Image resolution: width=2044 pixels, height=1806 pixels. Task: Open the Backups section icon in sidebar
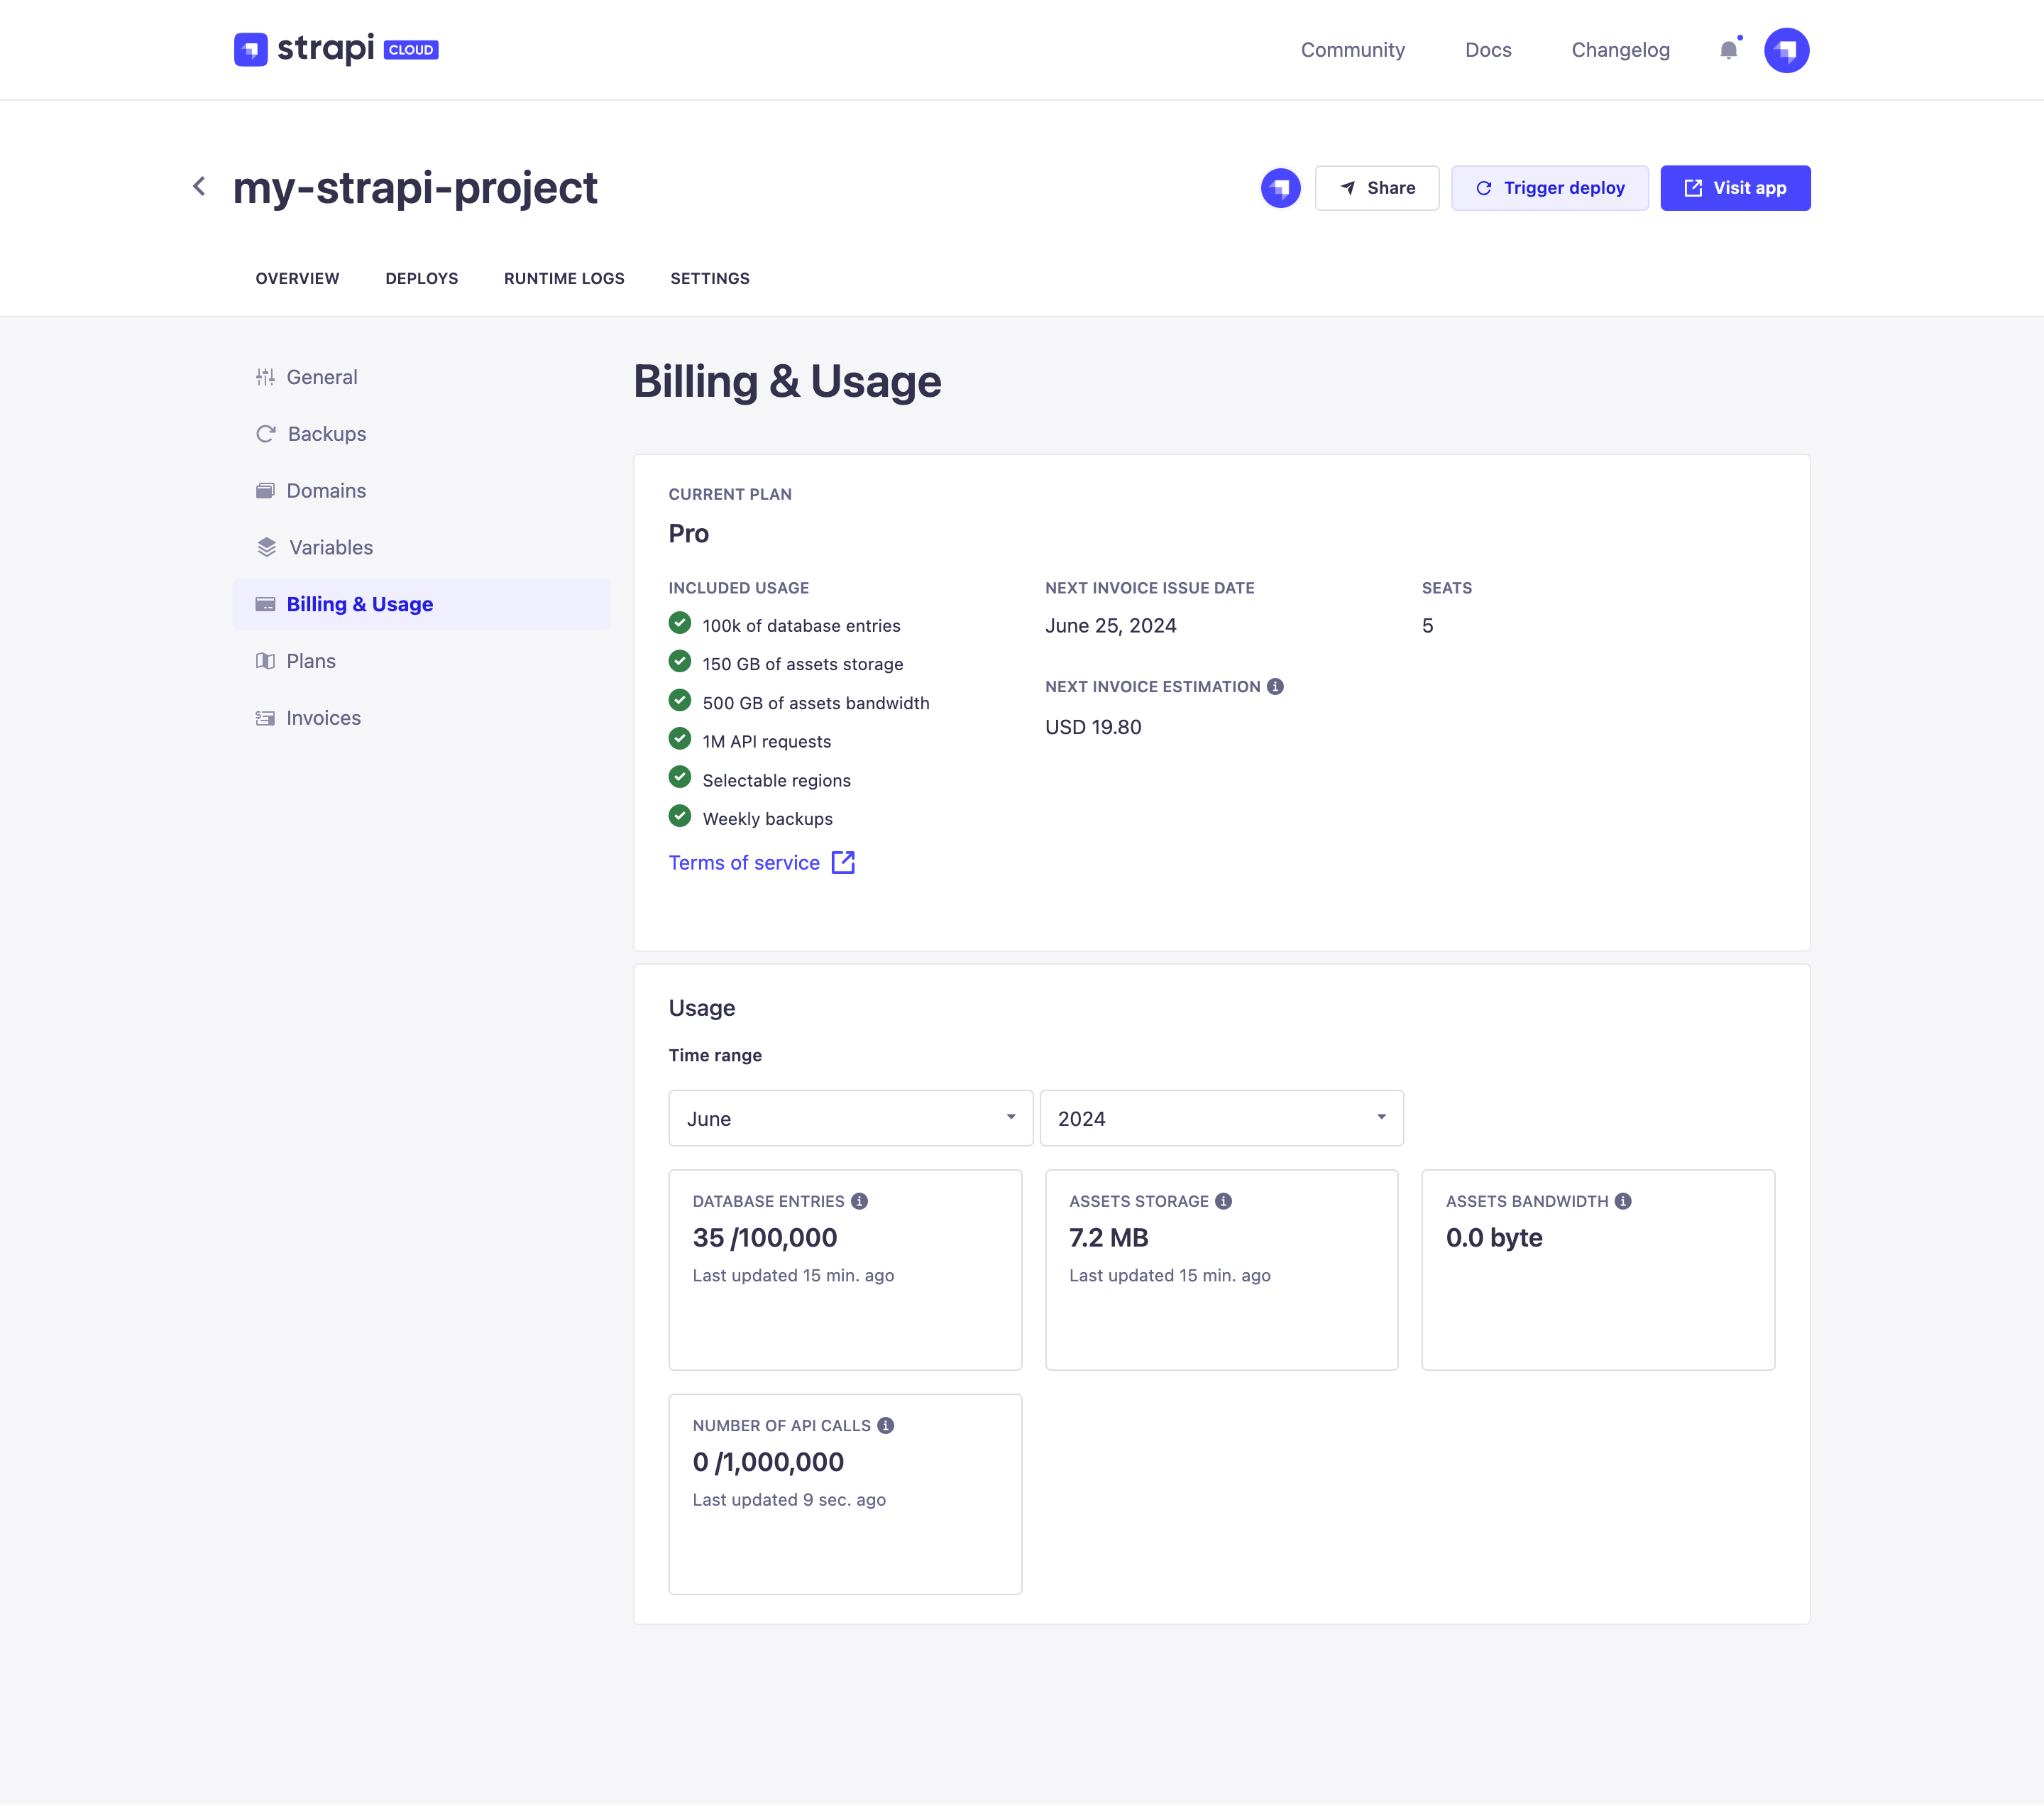[265, 433]
